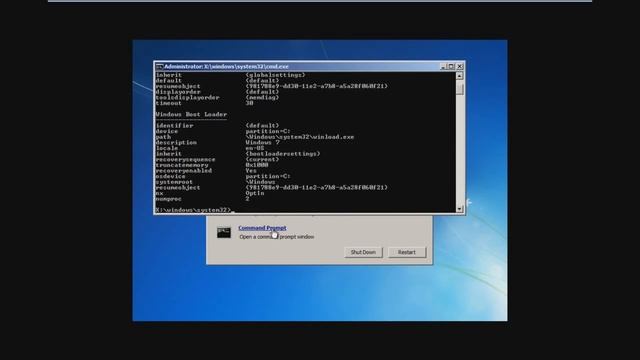Click 'Open a command prompt window' description text

277,237
